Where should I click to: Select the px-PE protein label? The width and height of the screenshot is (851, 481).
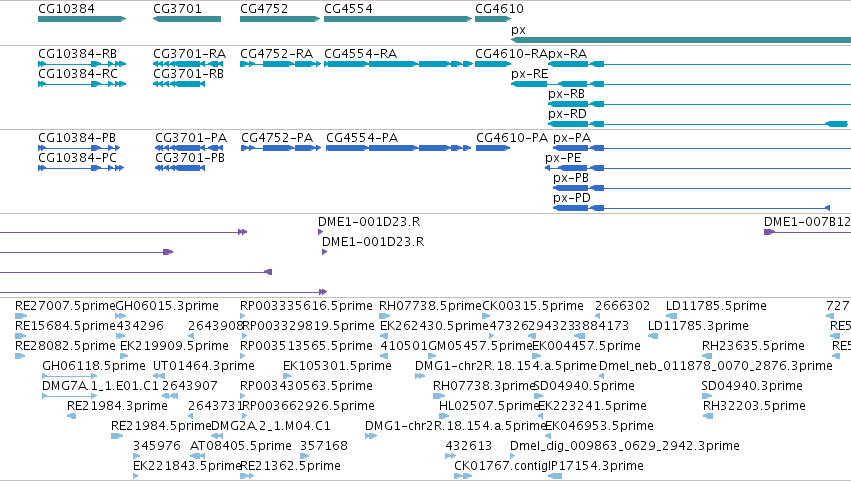click(563, 158)
